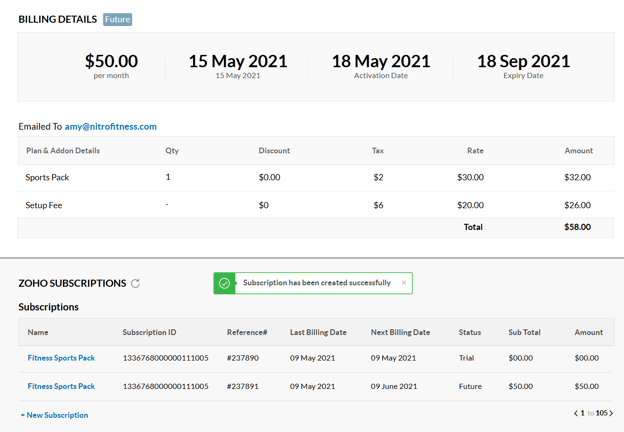Dismiss the subscription created success notification
The width and height of the screenshot is (624, 432).
[404, 283]
